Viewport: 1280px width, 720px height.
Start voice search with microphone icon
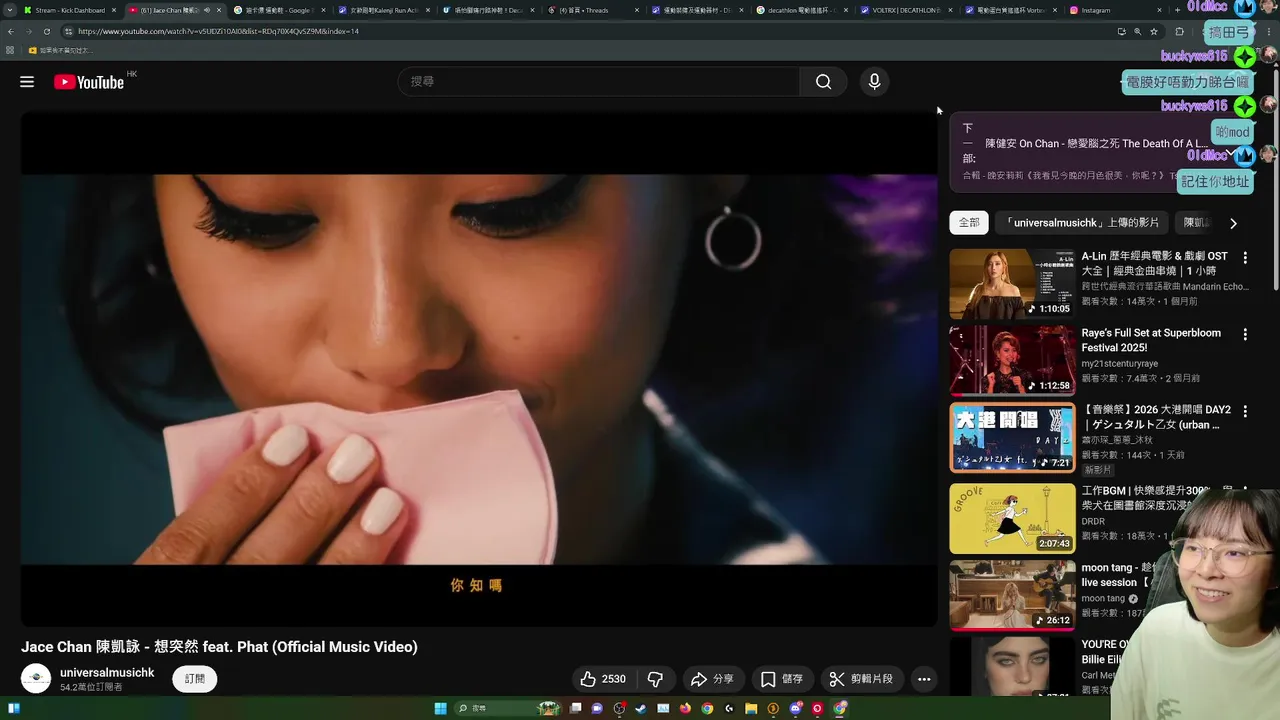(x=874, y=82)
